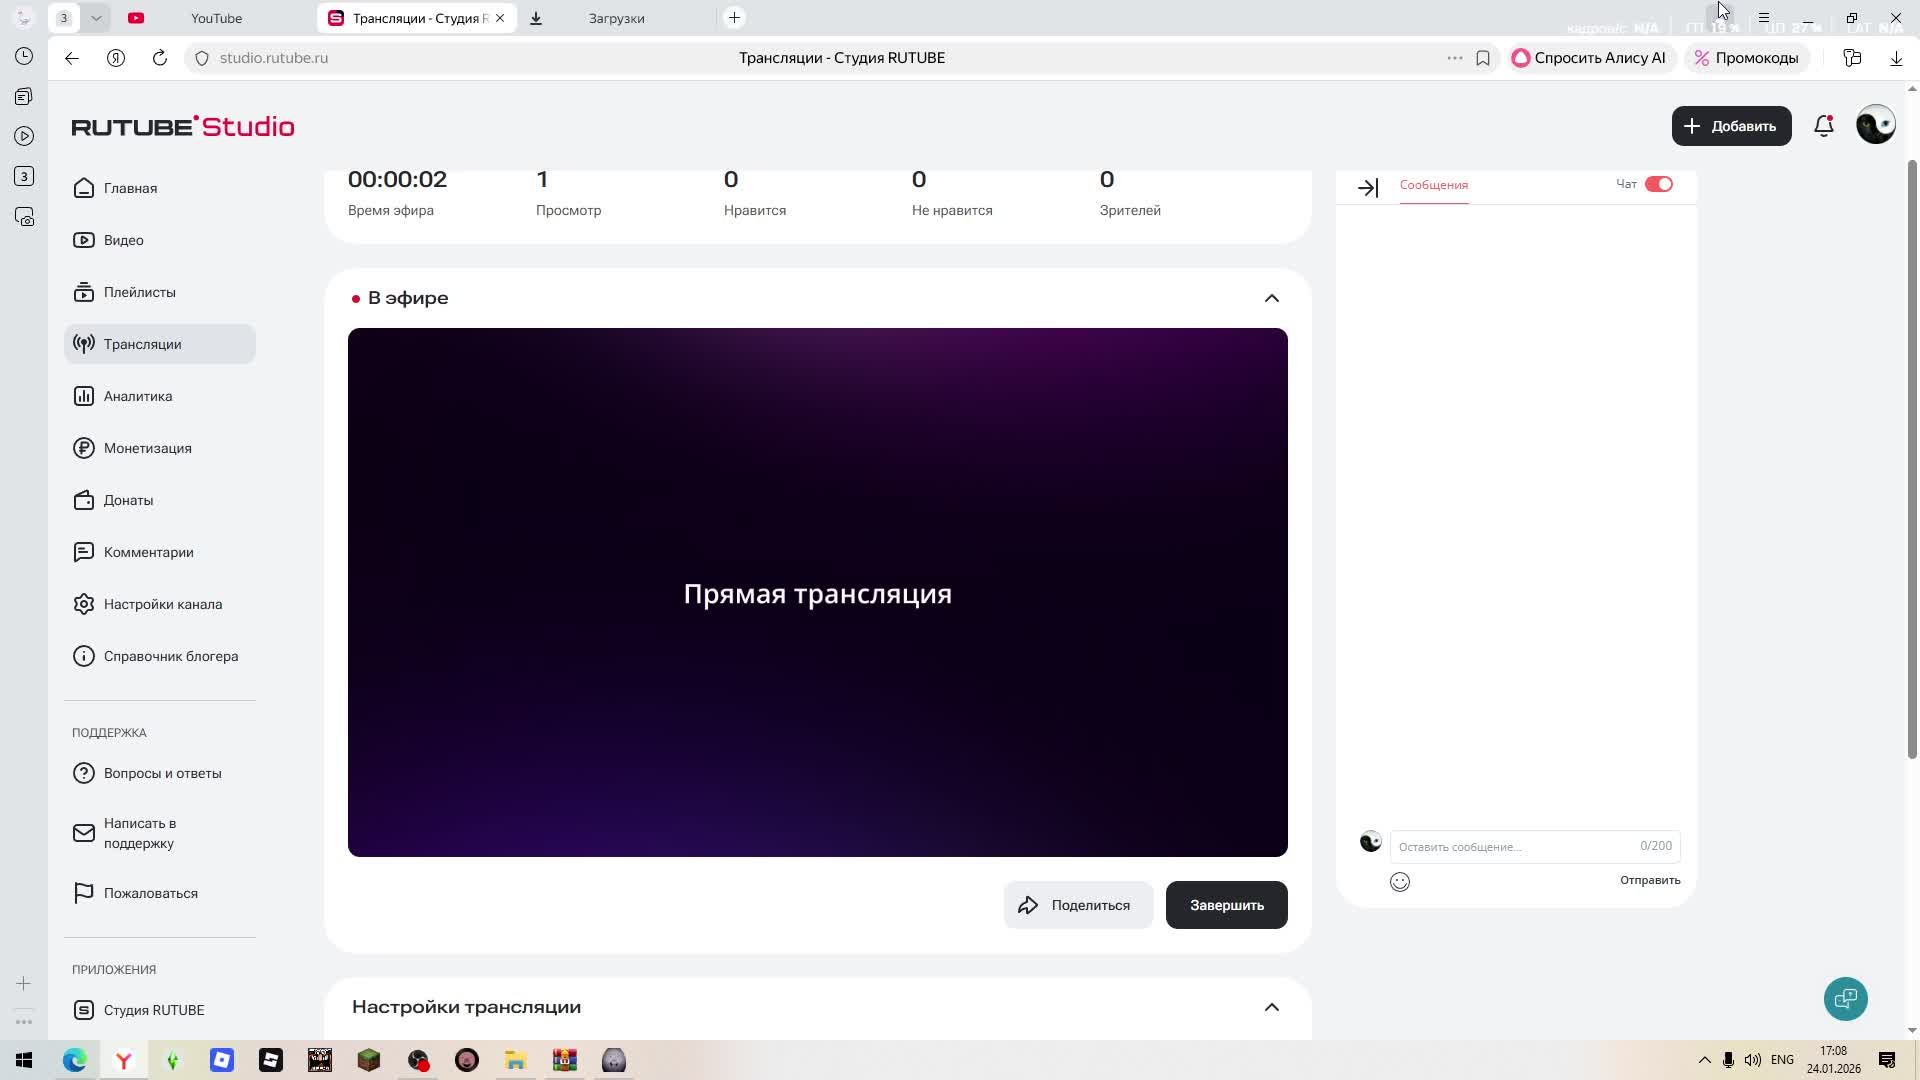The height and width of the screenshot is (1080, 1920).
Task: Disable the Чат toggle switch
Action: pyautogui.click(x=1660, y=184)
